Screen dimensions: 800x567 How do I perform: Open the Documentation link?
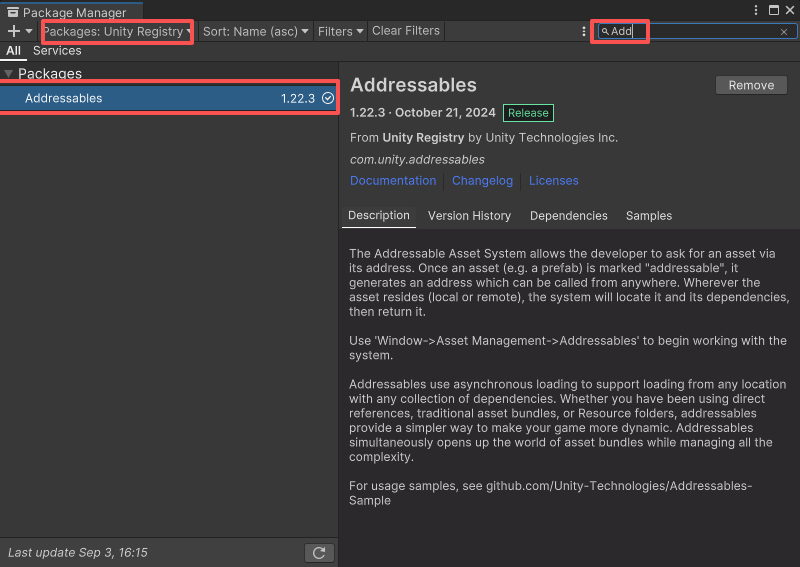pyautogui.click(x=393, y=181)
